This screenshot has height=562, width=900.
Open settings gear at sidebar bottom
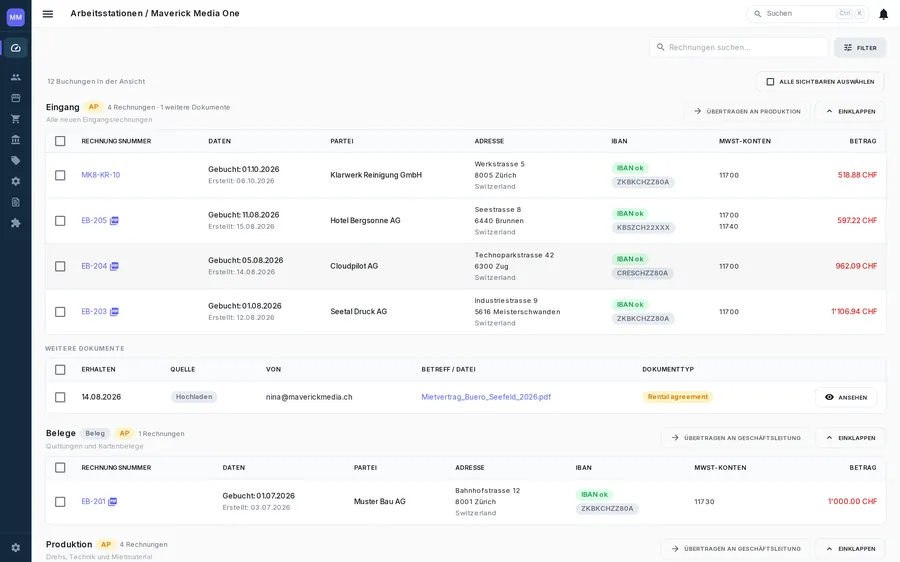coord(15,548)
